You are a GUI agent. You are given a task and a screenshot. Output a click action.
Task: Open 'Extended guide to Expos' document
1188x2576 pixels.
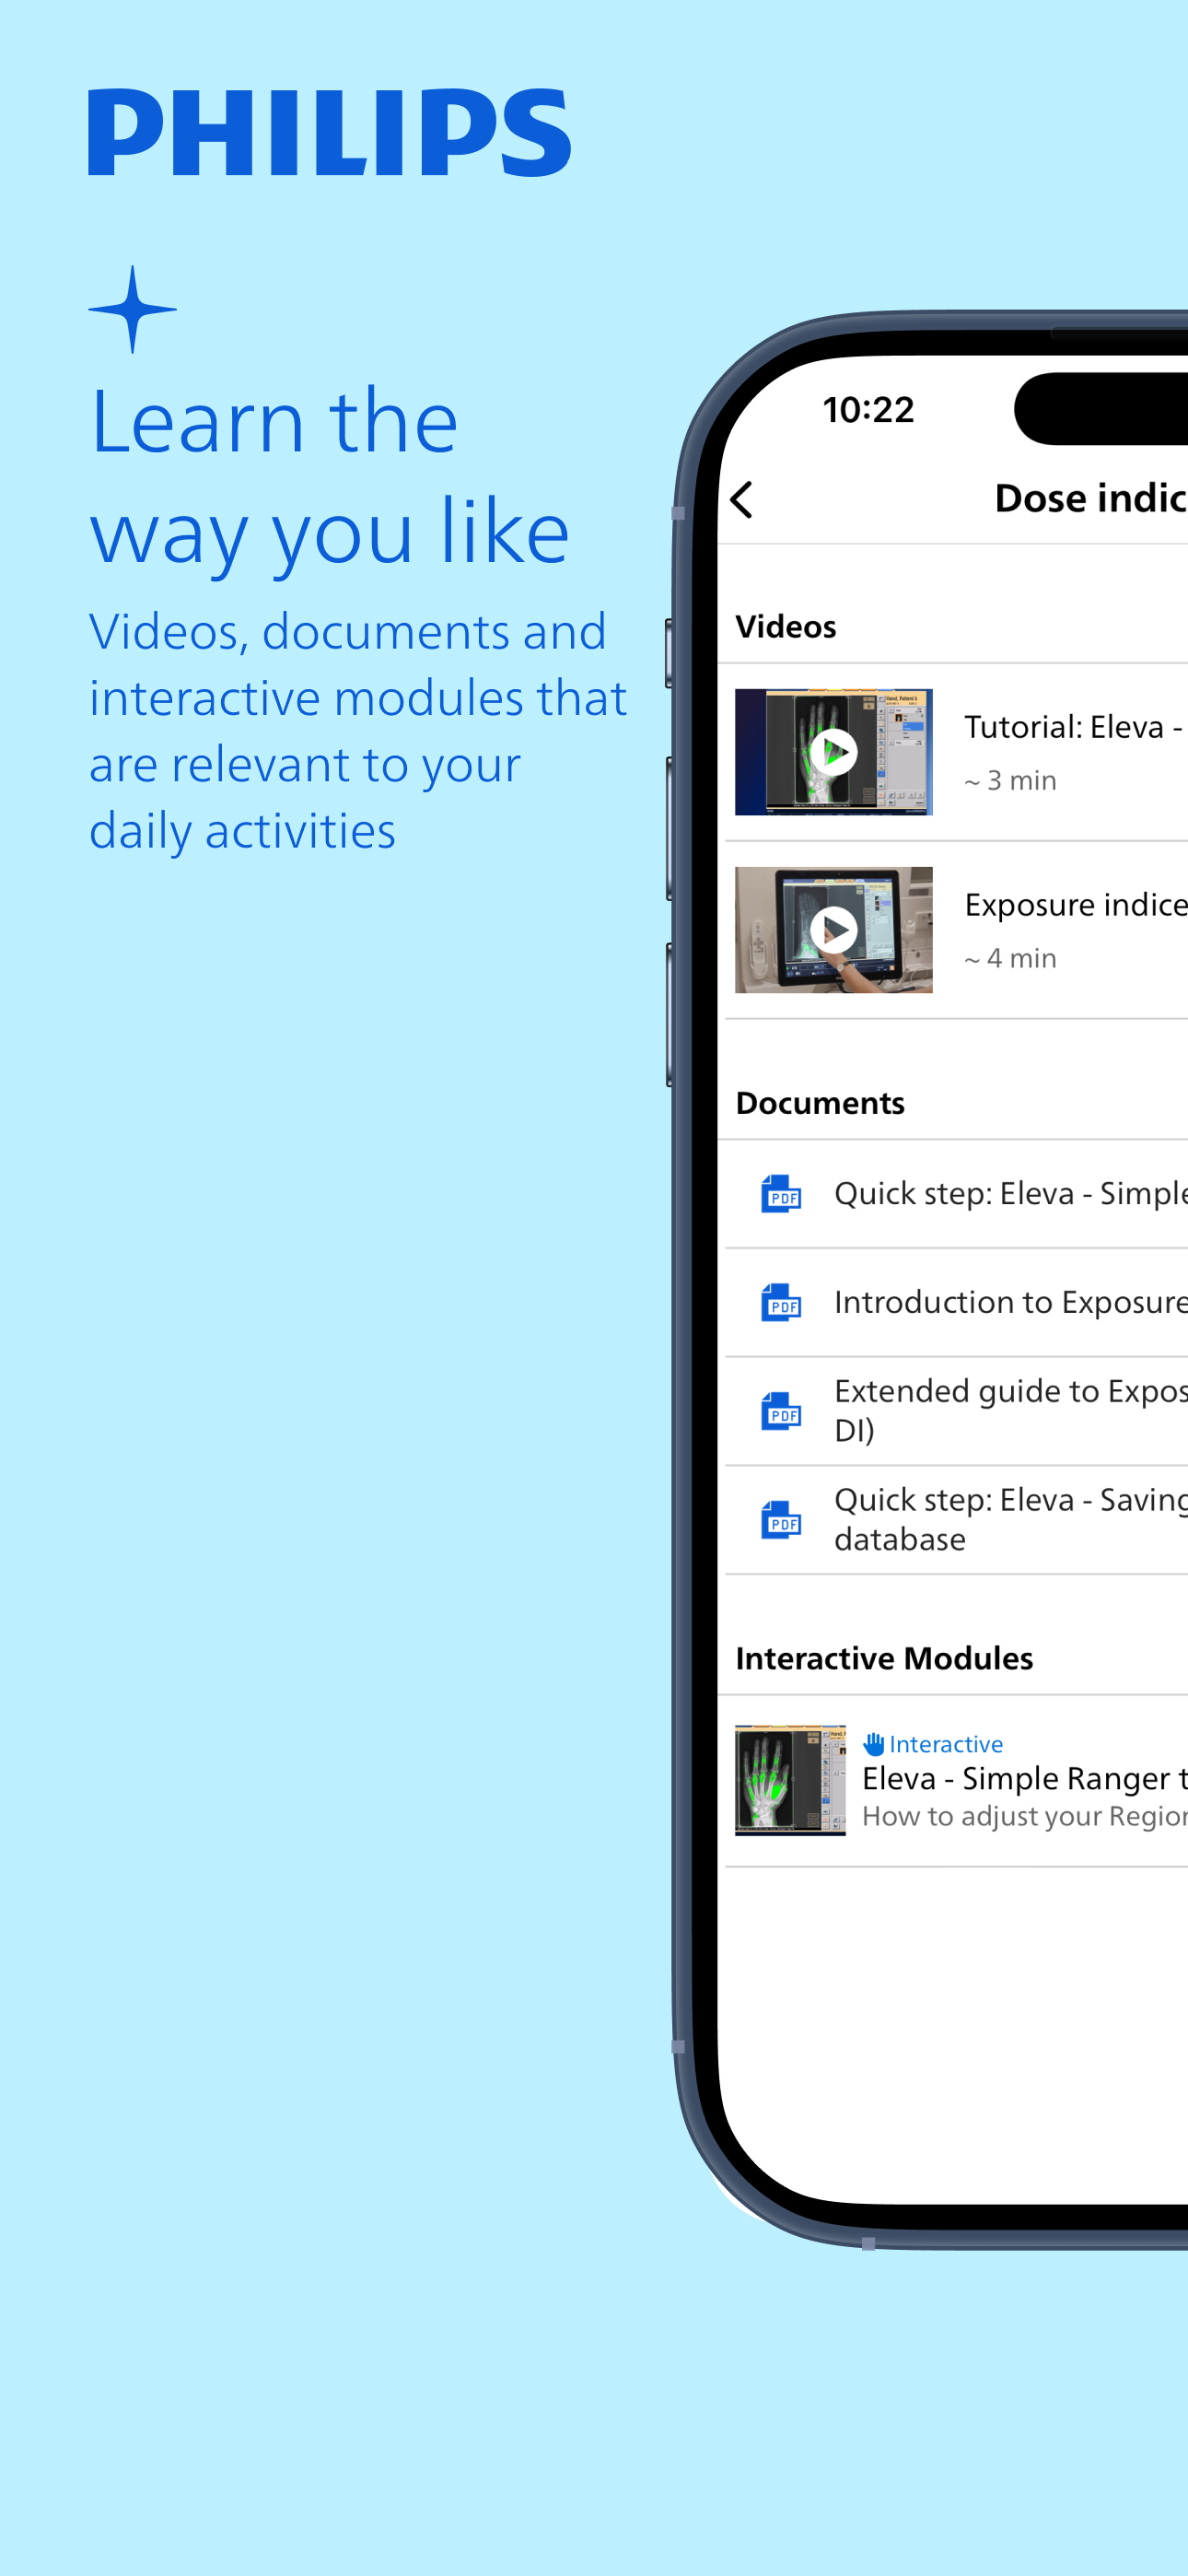pyautogui.click(x=1011, y=1411)
